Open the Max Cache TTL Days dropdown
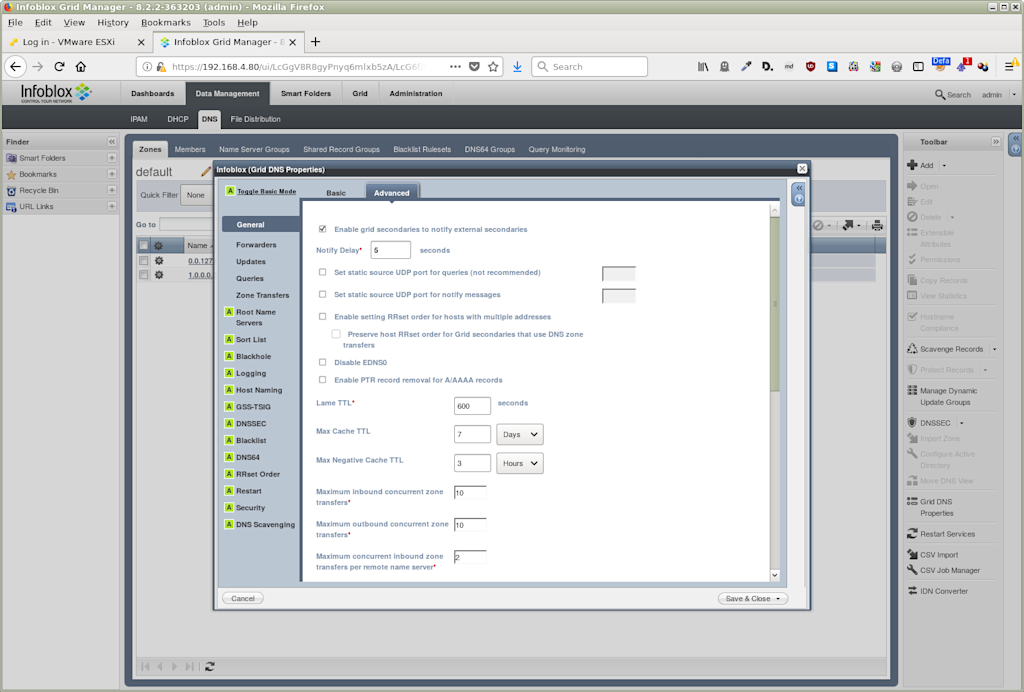Viewport: 1024px width, 692px height. [520, 434]
